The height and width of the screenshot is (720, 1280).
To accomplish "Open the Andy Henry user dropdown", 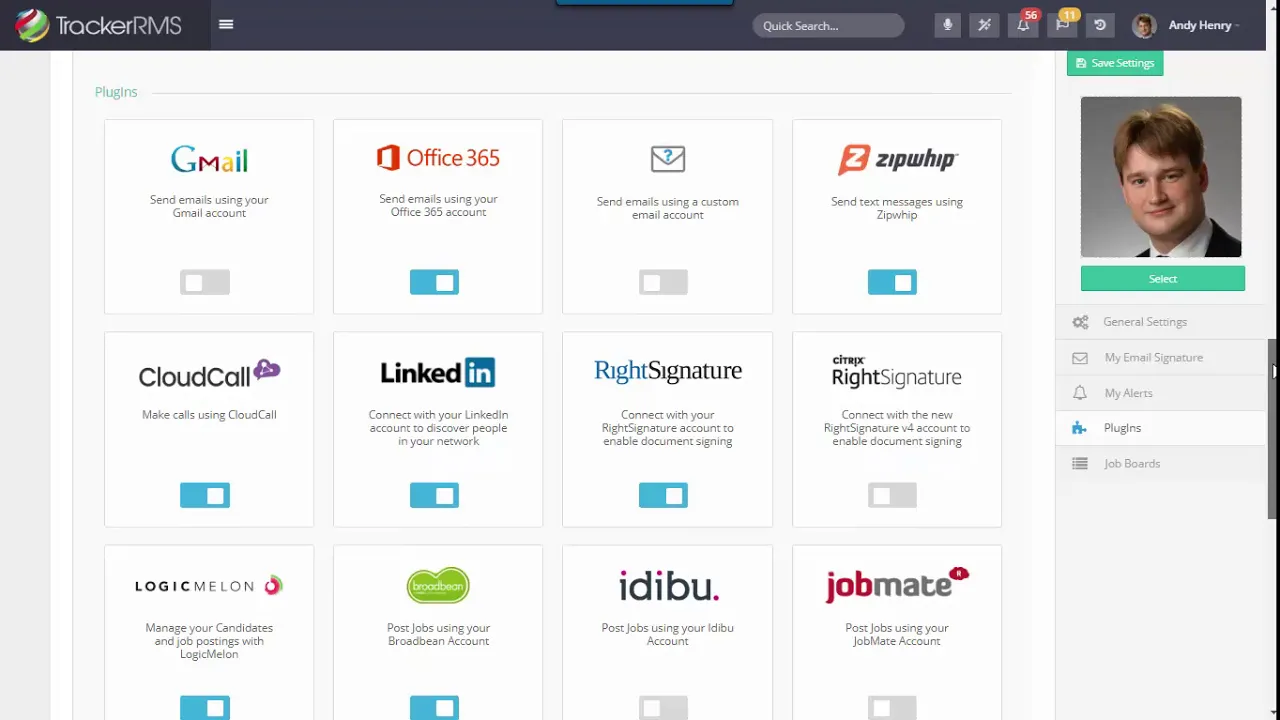I will [1204, 25].
